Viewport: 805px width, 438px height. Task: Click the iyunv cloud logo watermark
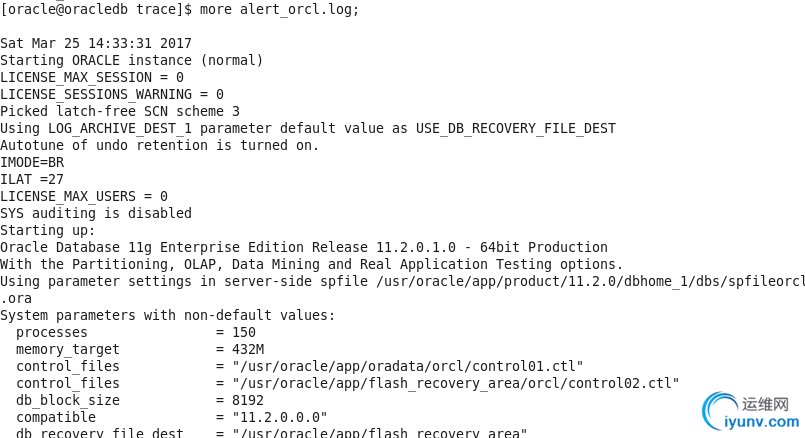[x=725, y=414]
